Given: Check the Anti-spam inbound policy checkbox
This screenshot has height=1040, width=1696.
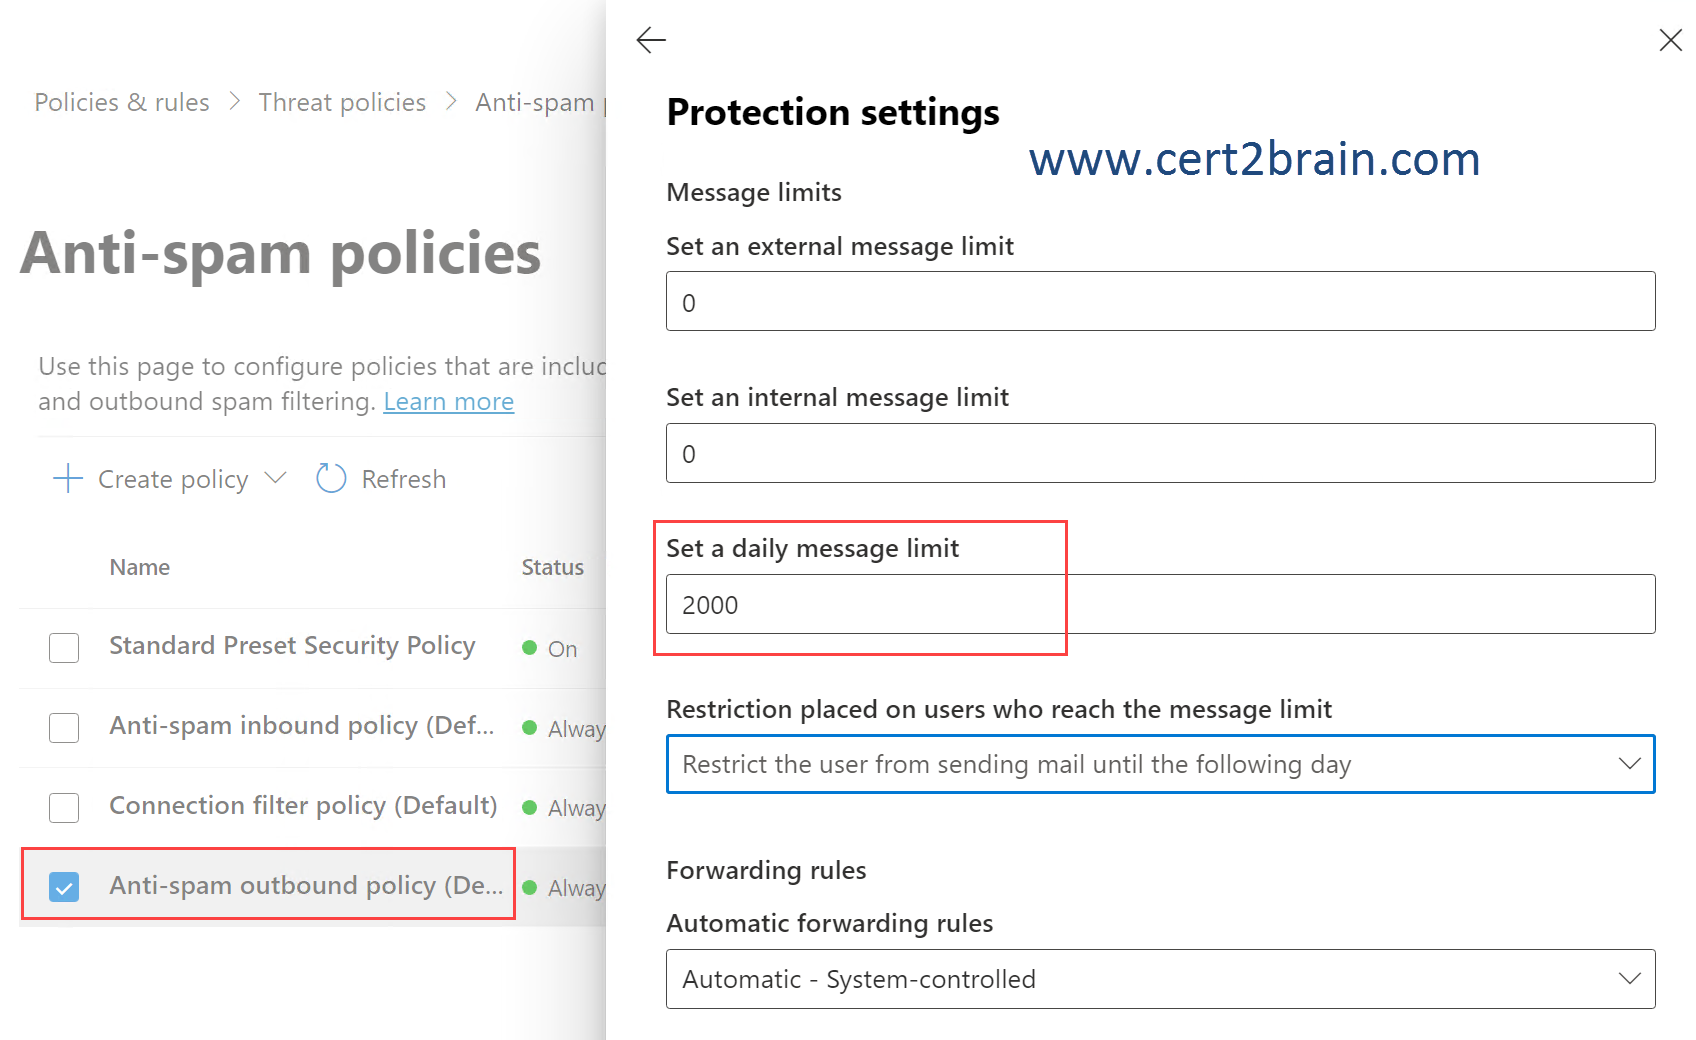Looking at the screenshot, I should click(64, 727).
